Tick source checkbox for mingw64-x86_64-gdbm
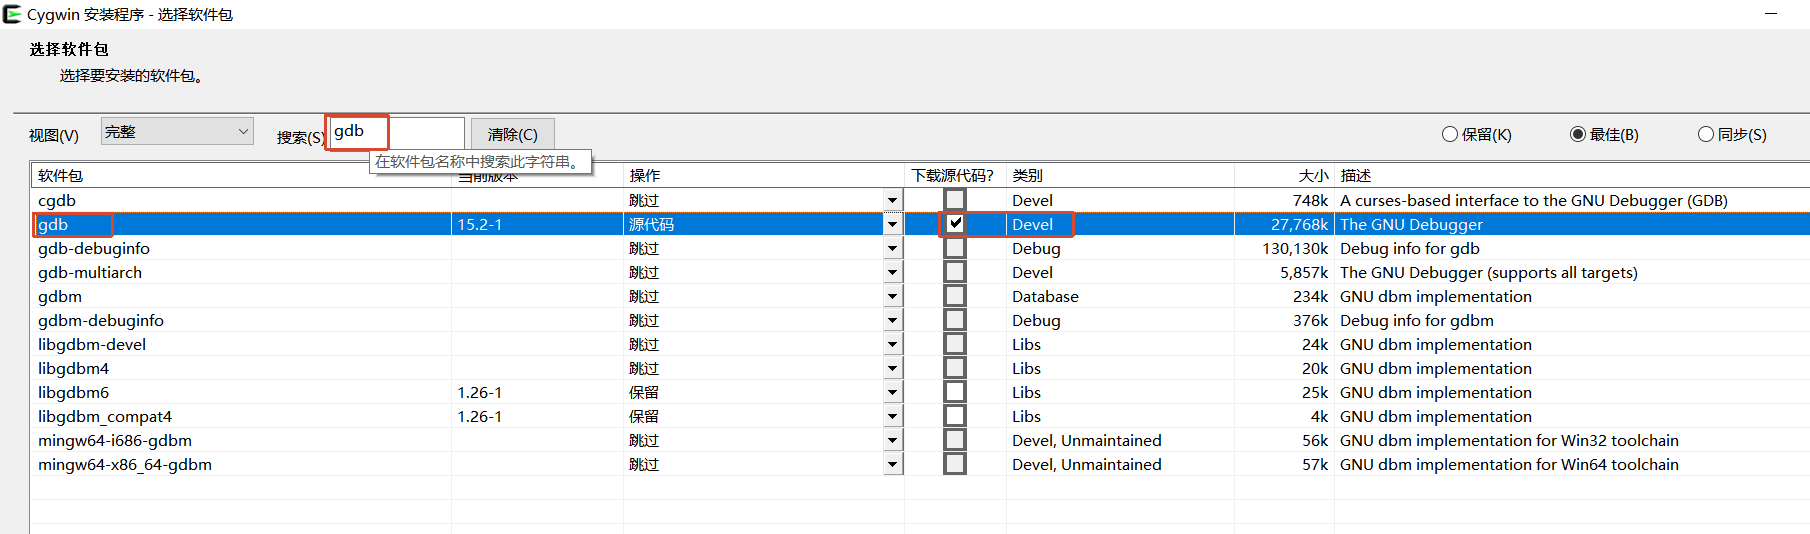The height and width of the screenshot is (534, 1810). [955, 463]
